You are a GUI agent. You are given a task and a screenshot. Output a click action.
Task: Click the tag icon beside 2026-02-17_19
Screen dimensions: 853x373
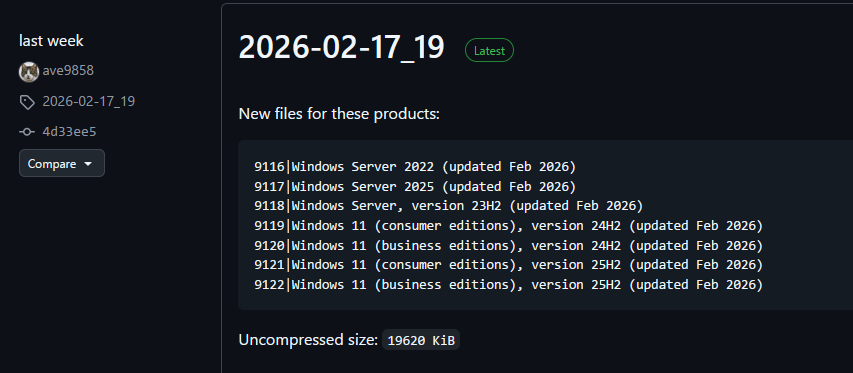(x=27, y=102)
